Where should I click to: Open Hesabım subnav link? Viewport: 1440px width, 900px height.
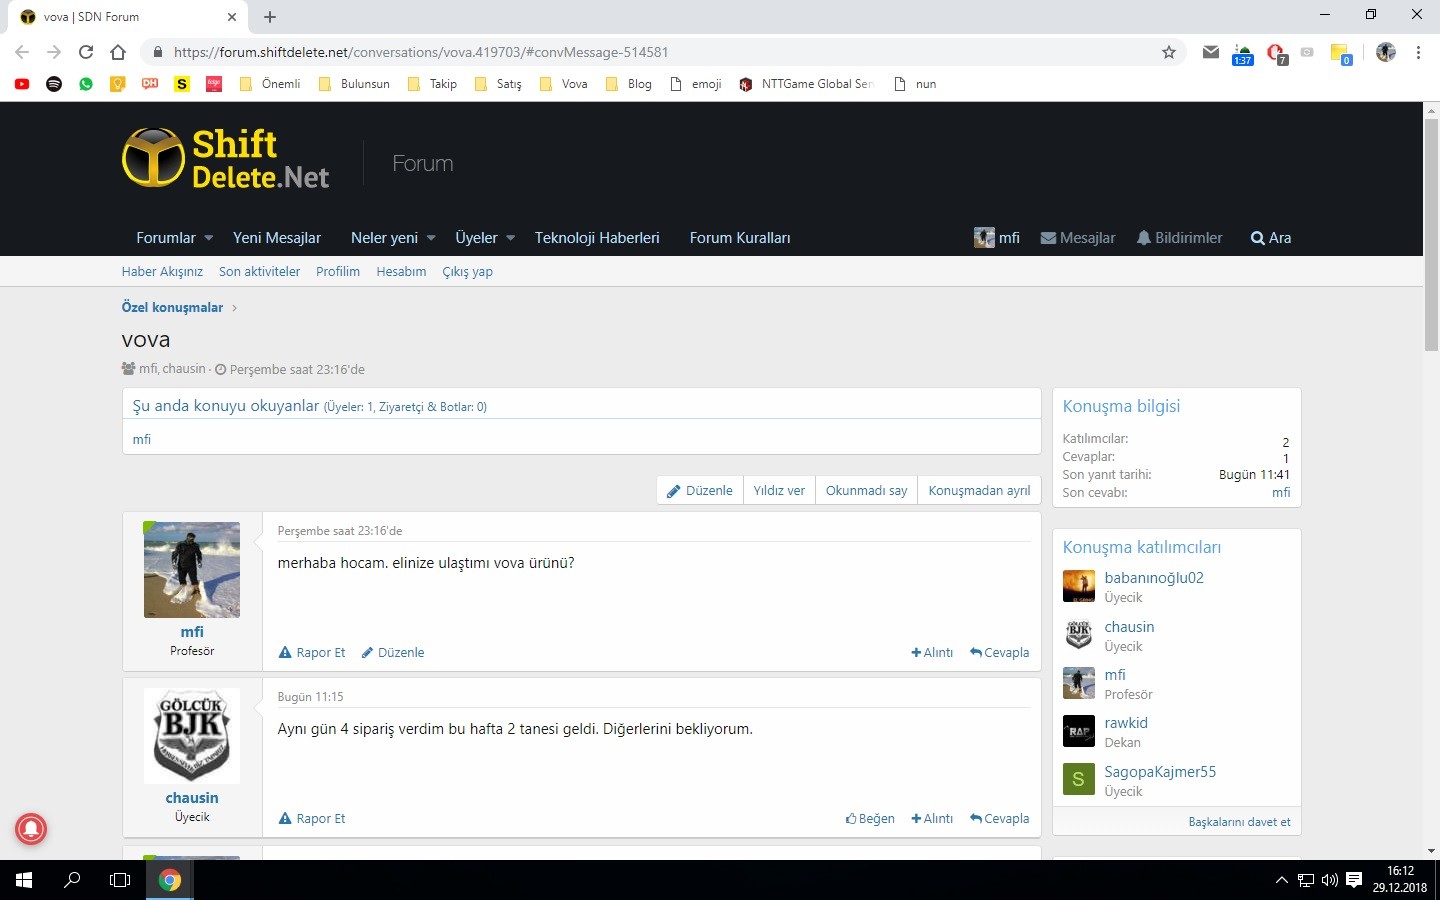401,272
